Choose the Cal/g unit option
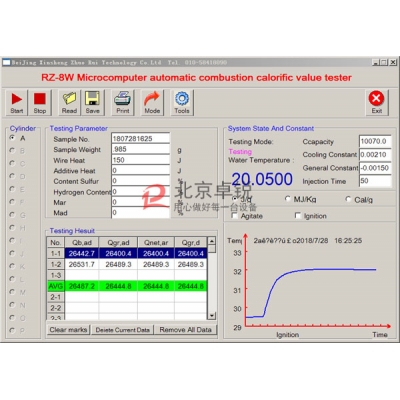This screenshot has height=400, width=400. [348, 199]
